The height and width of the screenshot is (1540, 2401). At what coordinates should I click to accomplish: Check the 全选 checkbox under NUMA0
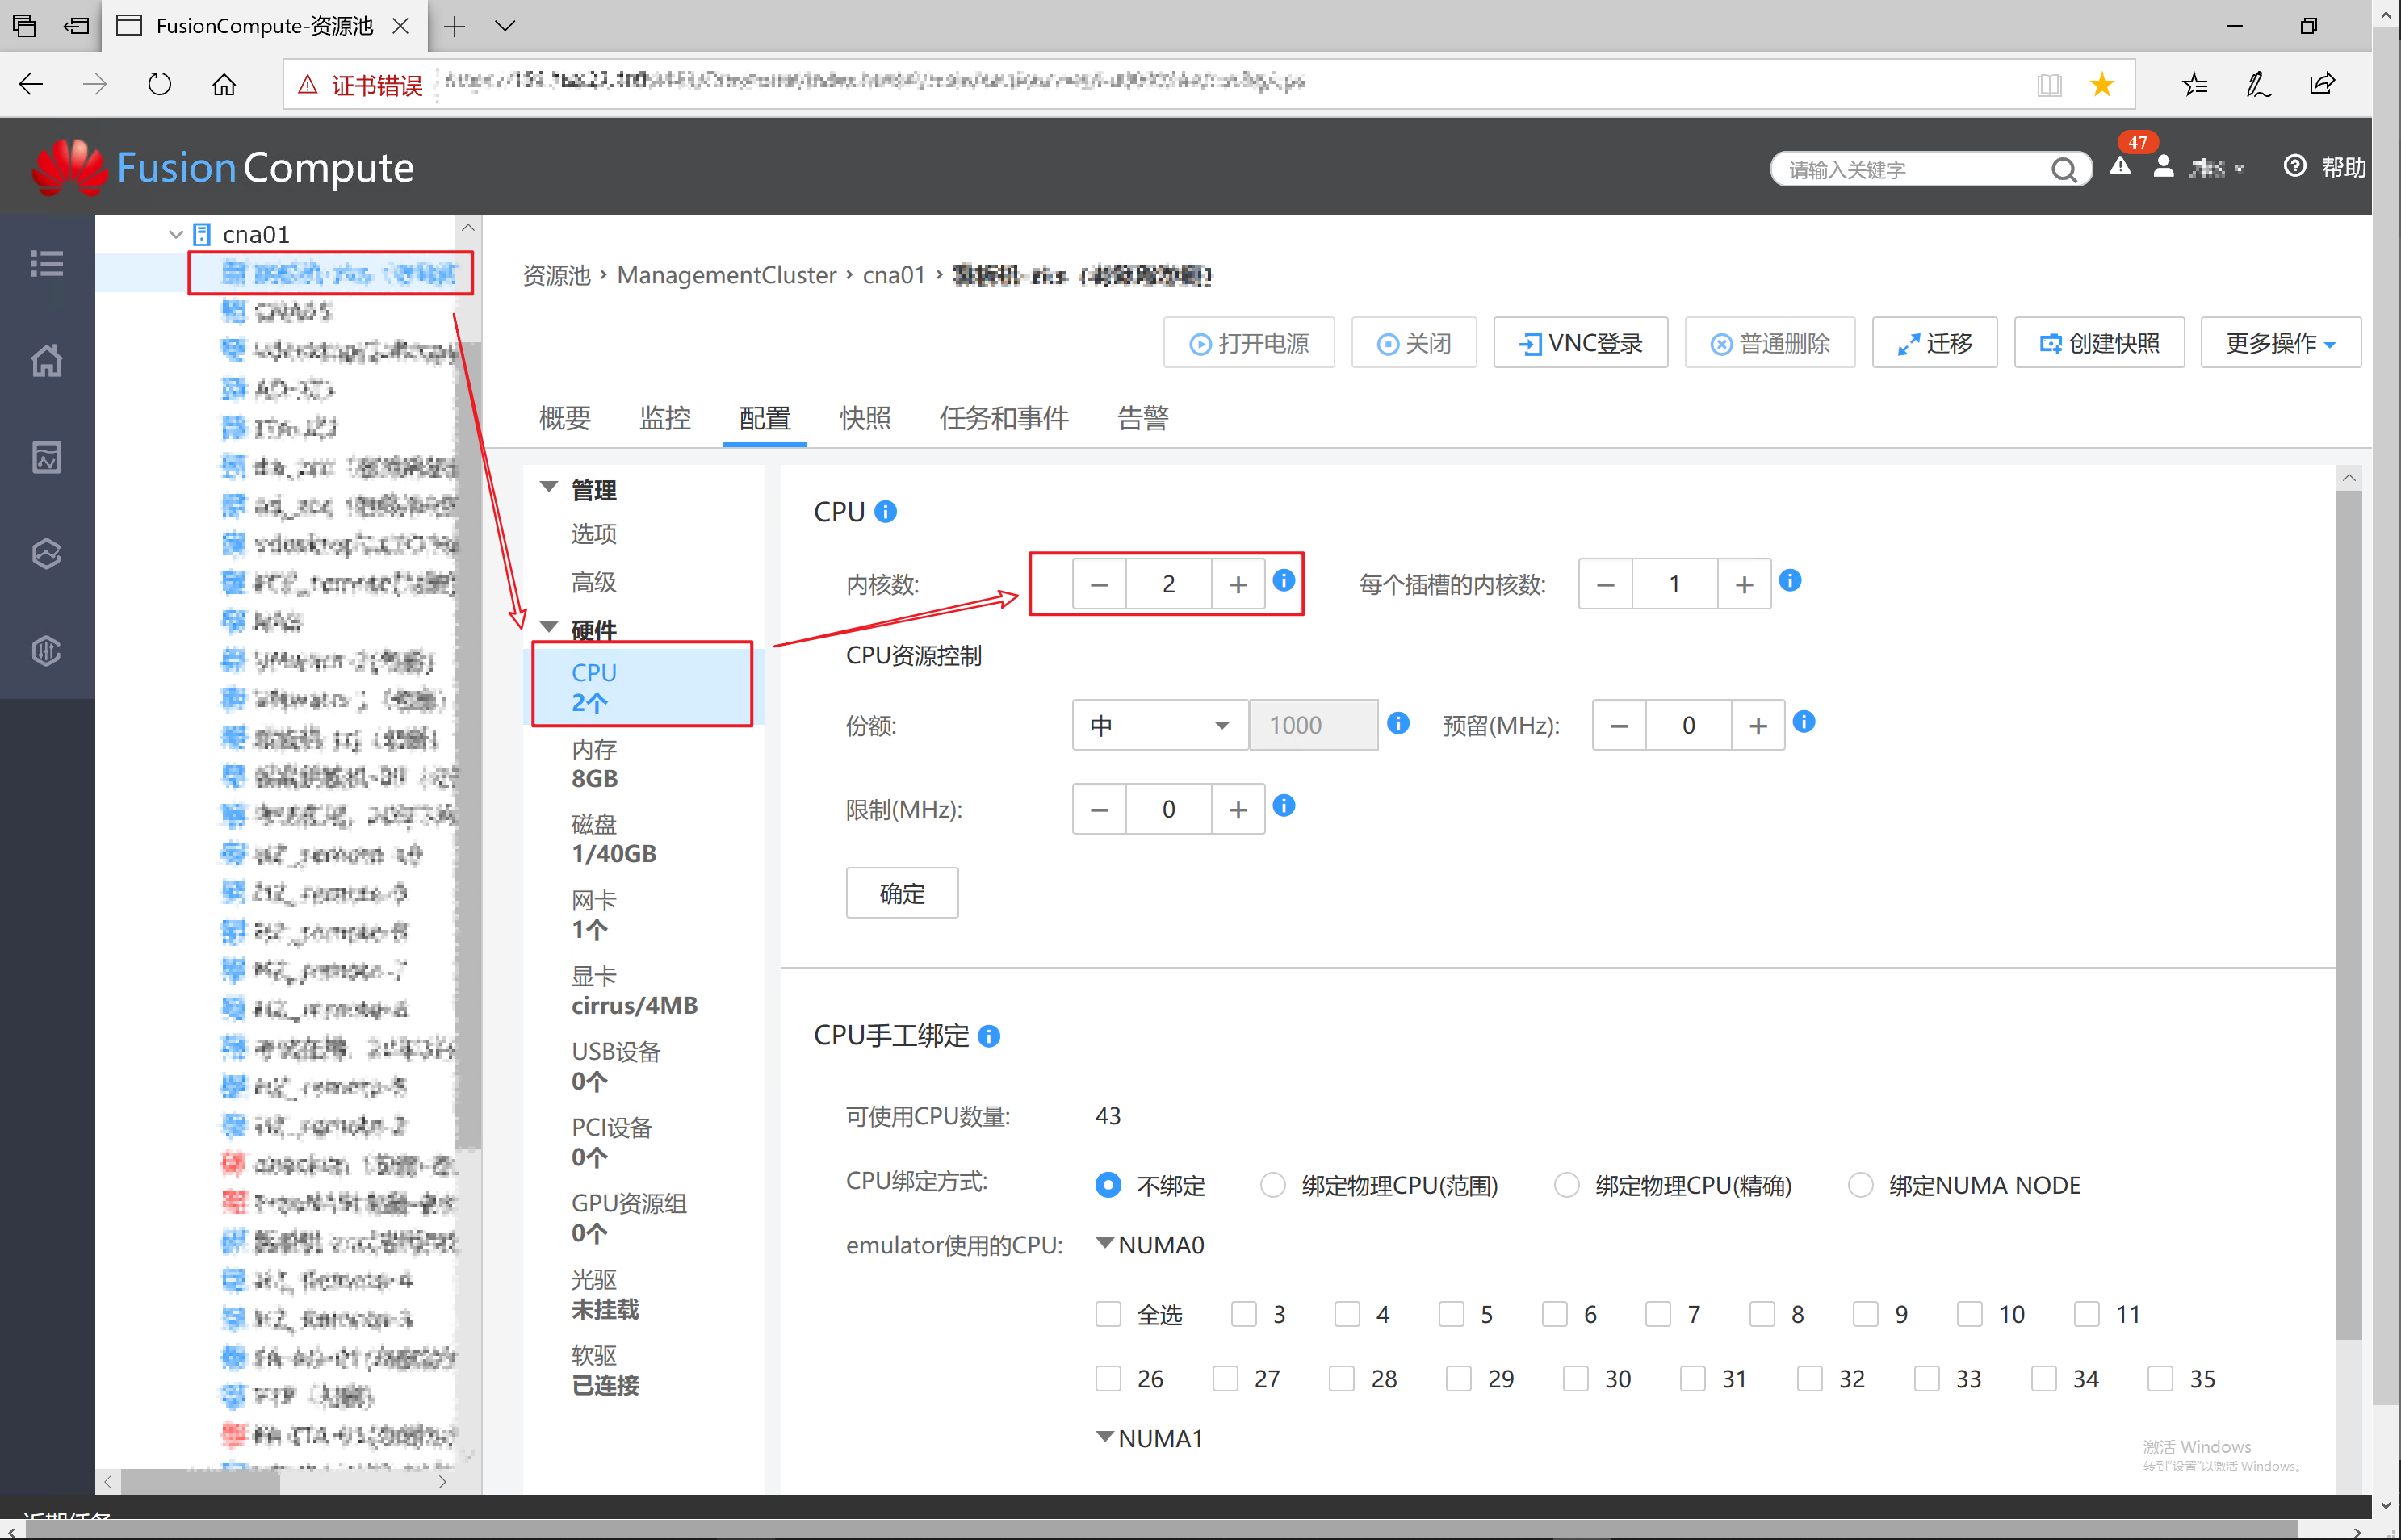[x=1108, y=1314]
